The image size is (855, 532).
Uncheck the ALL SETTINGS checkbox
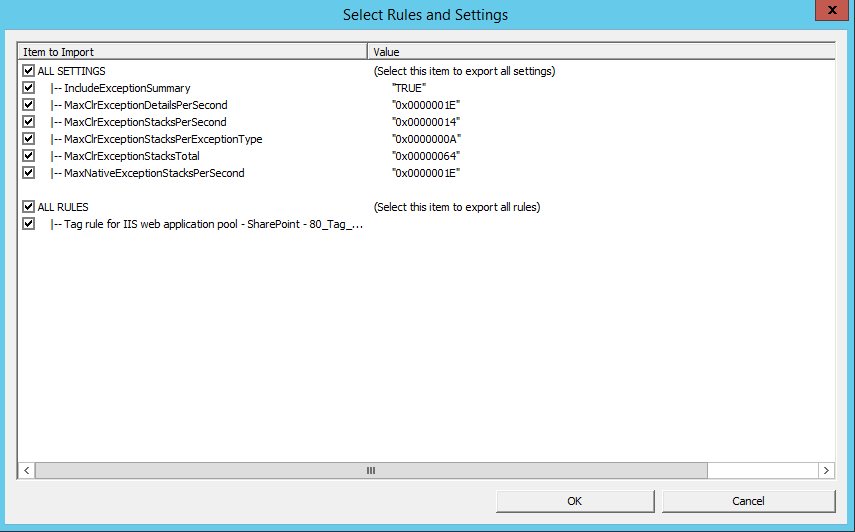(29, 71)
